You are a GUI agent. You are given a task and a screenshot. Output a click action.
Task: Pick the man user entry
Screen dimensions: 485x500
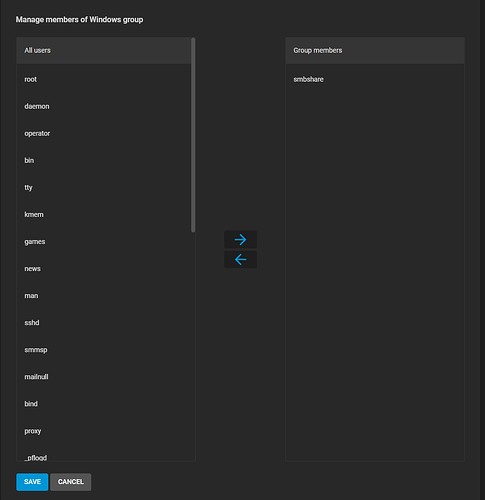coord(104,296)
